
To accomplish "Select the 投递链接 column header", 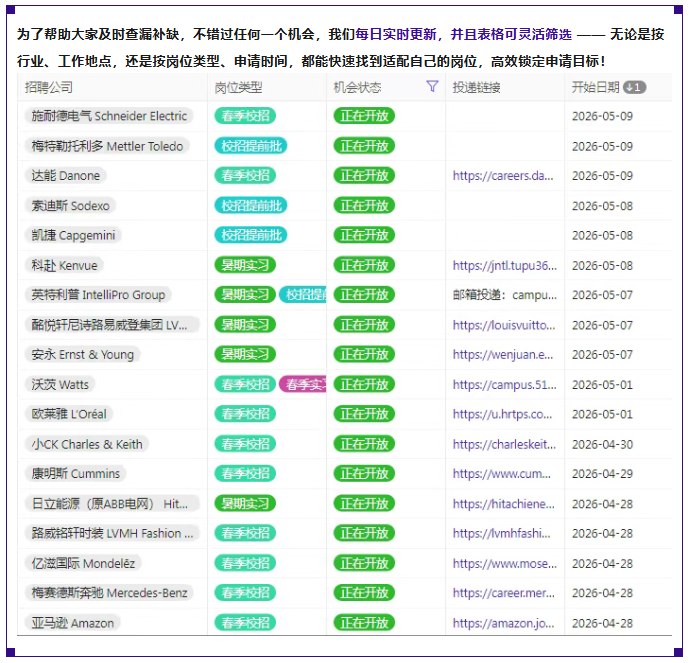I will [x=476, y=87].
